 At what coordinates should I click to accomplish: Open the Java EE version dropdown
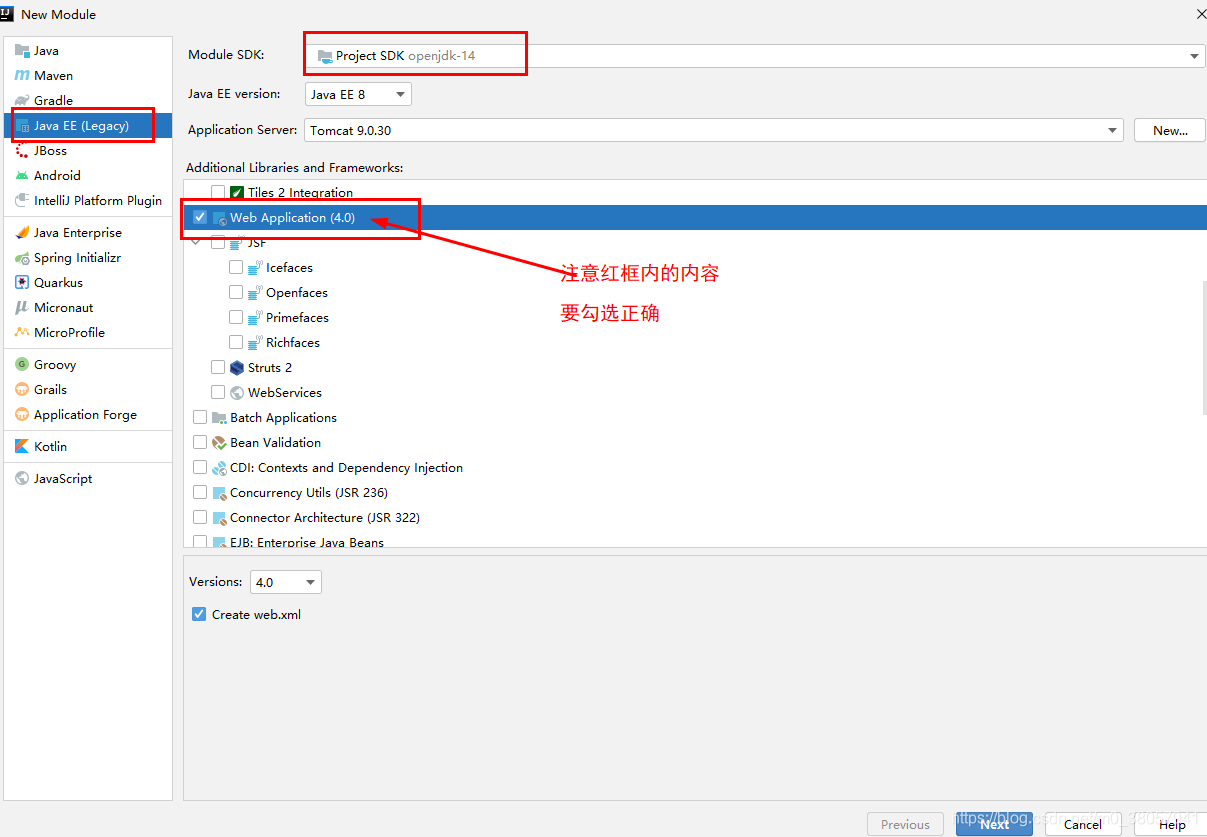358,94
